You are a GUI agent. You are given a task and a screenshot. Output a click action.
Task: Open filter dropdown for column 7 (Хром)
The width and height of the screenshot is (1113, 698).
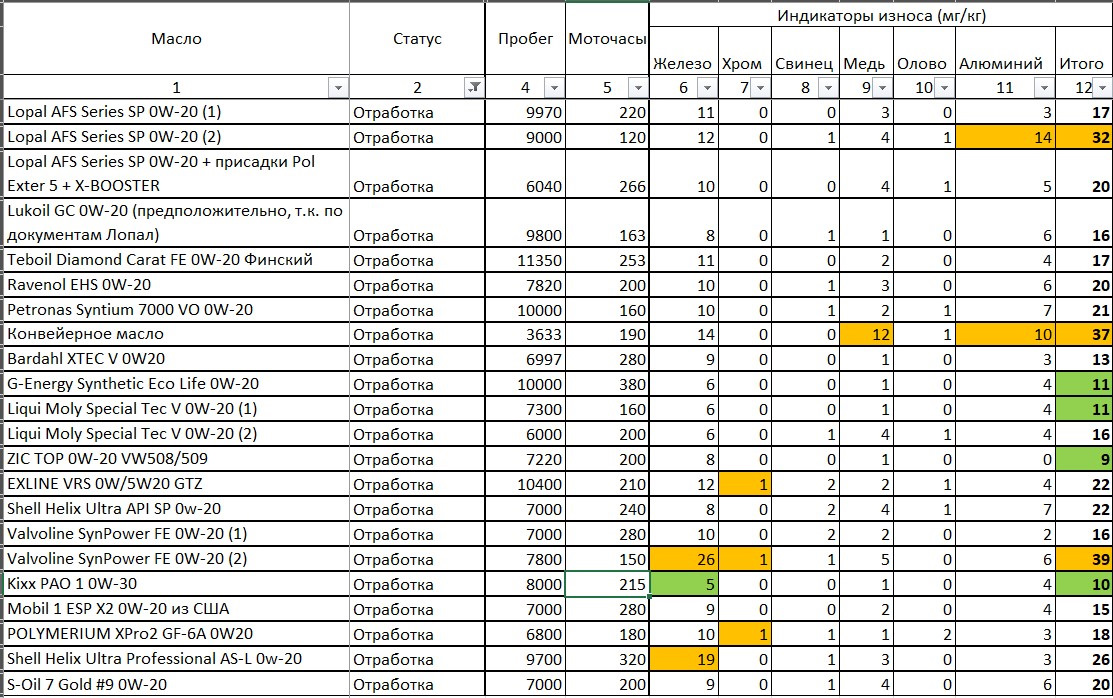click(x=760, y=88)
